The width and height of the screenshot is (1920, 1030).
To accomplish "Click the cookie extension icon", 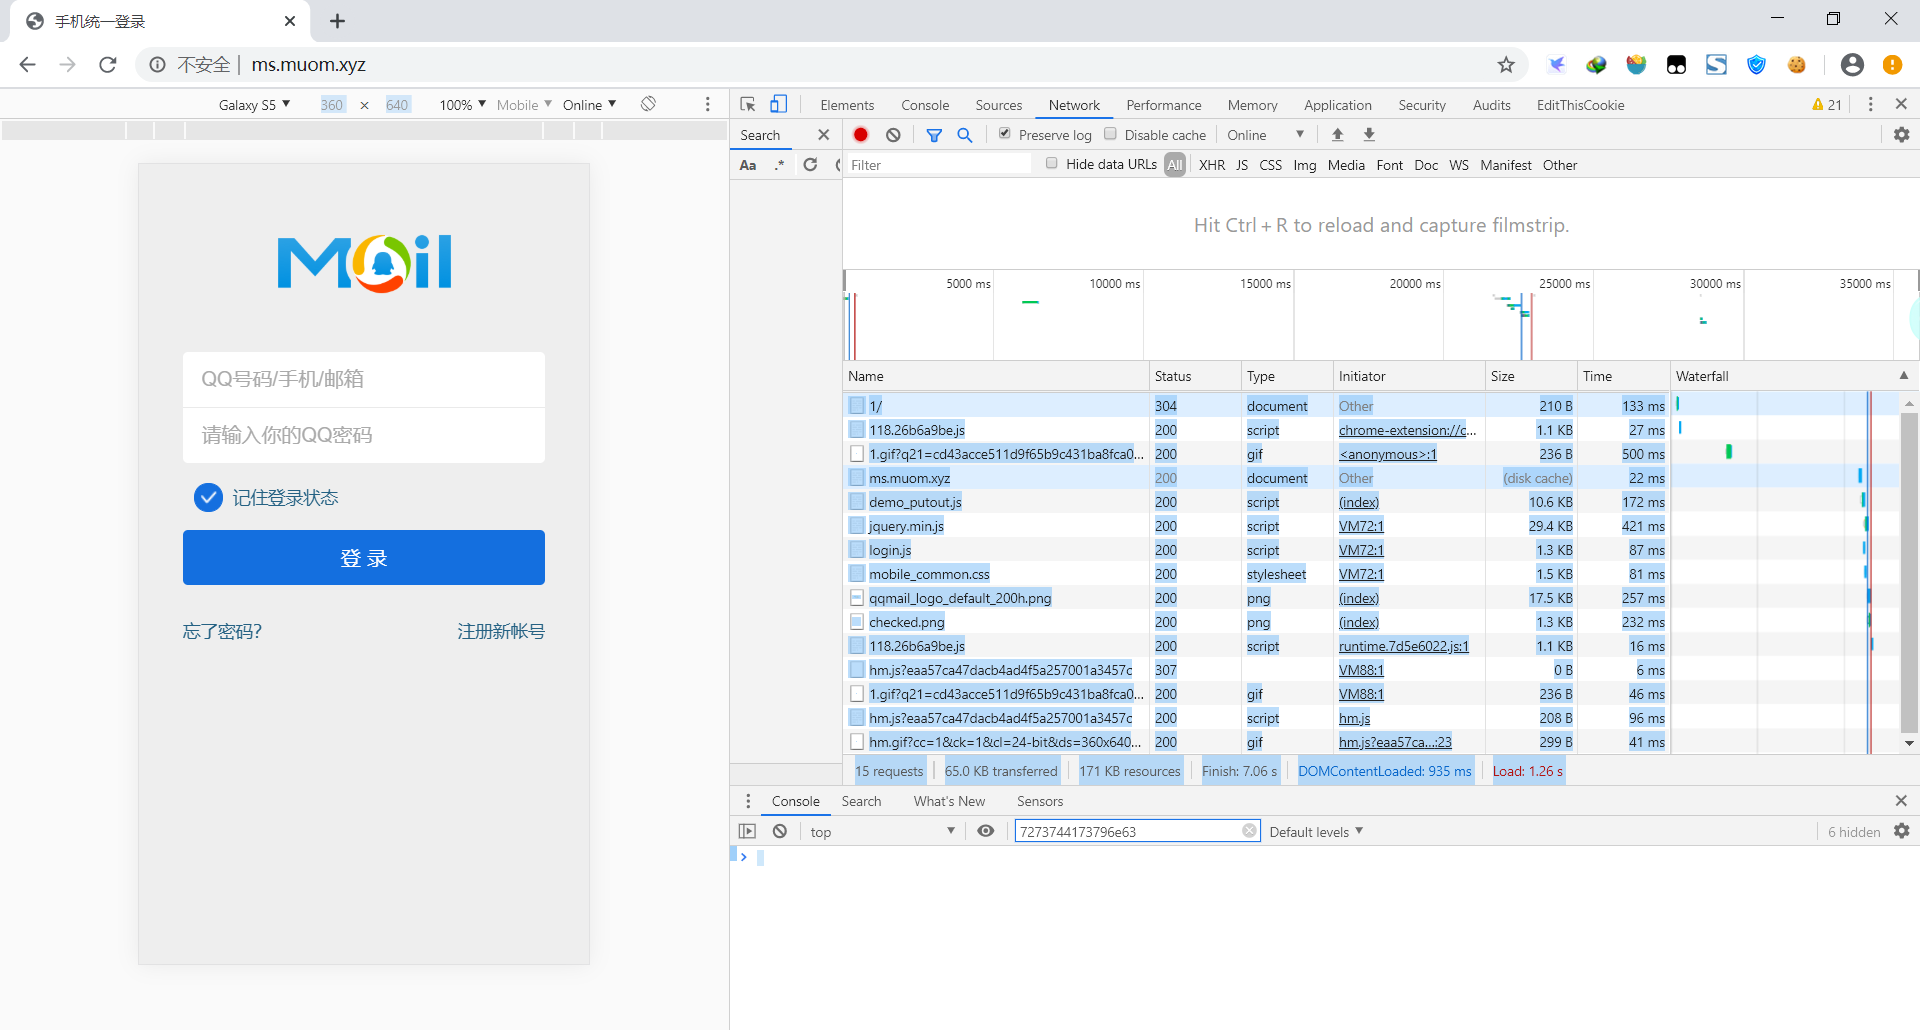I will [x=1797, y=65].
